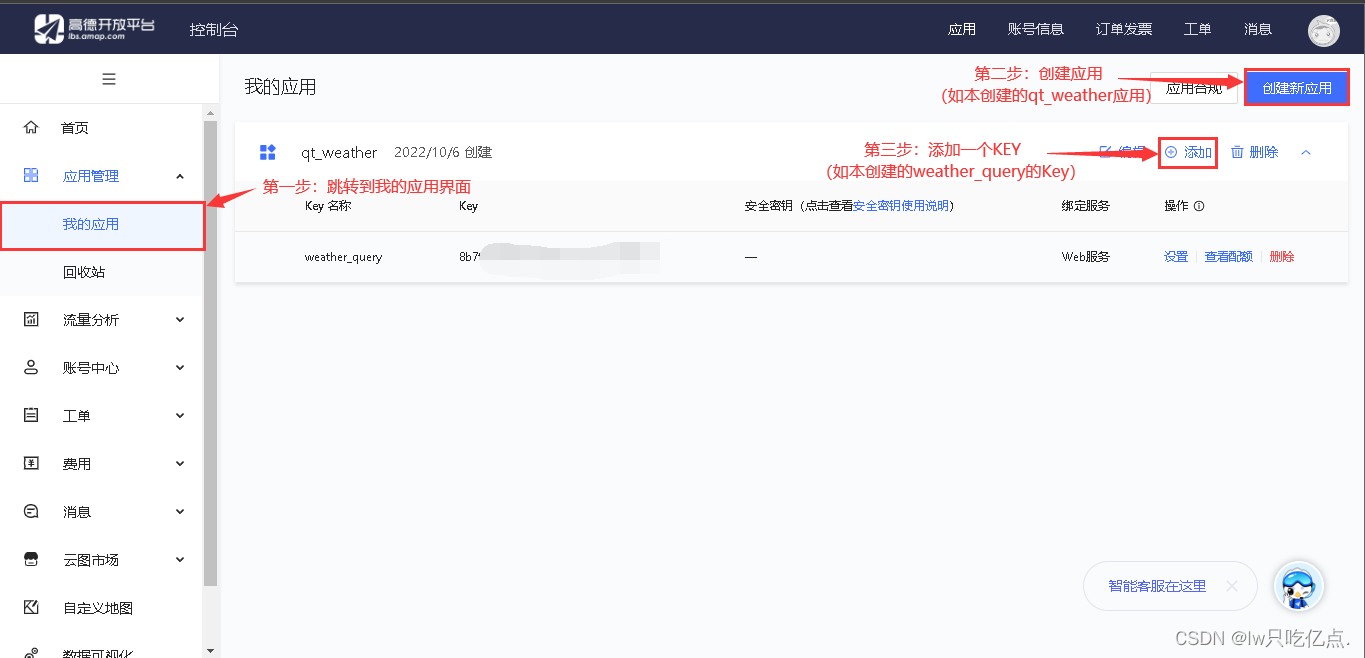The width and height of the screenshot is (1365, 658).
Task: Click the 工单 clipboard icon in sidebar
Action: point(31,415)
